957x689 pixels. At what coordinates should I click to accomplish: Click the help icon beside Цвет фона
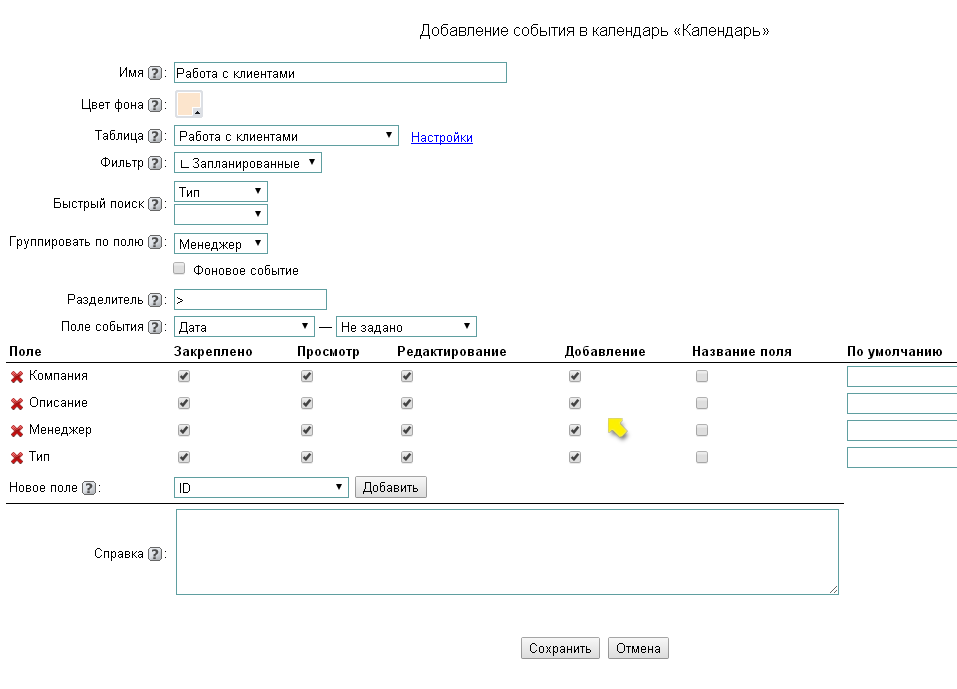point(155,105)
